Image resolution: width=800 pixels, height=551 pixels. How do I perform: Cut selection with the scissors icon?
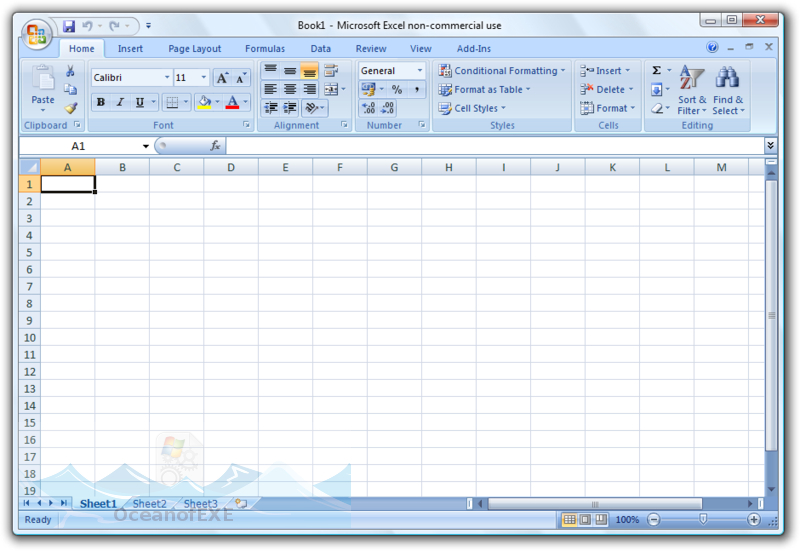pos(70,71)
